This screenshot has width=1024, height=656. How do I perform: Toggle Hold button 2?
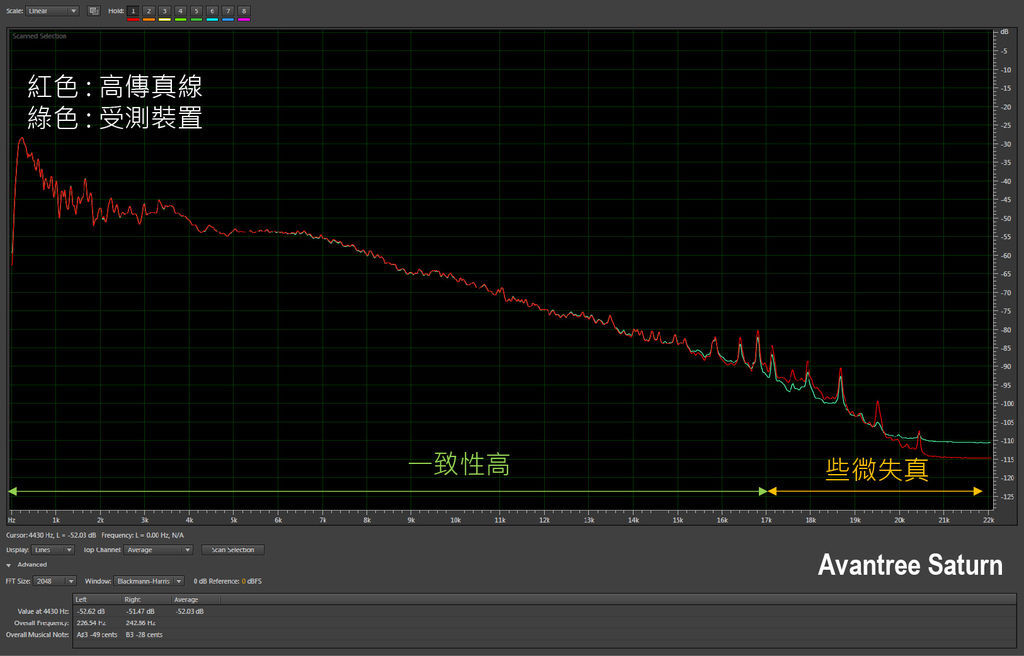(x=148, y=11)
